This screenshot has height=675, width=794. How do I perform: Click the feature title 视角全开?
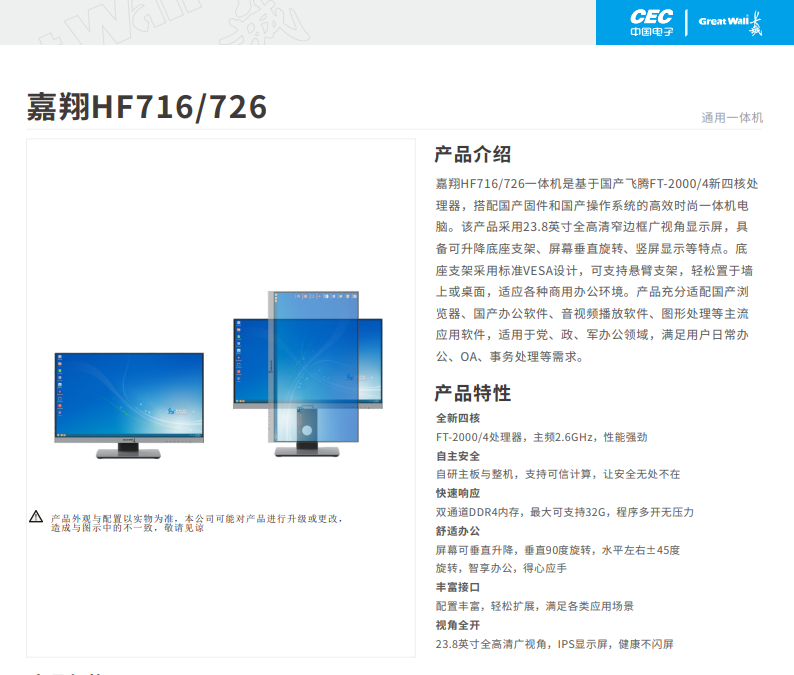pos(458,625)
